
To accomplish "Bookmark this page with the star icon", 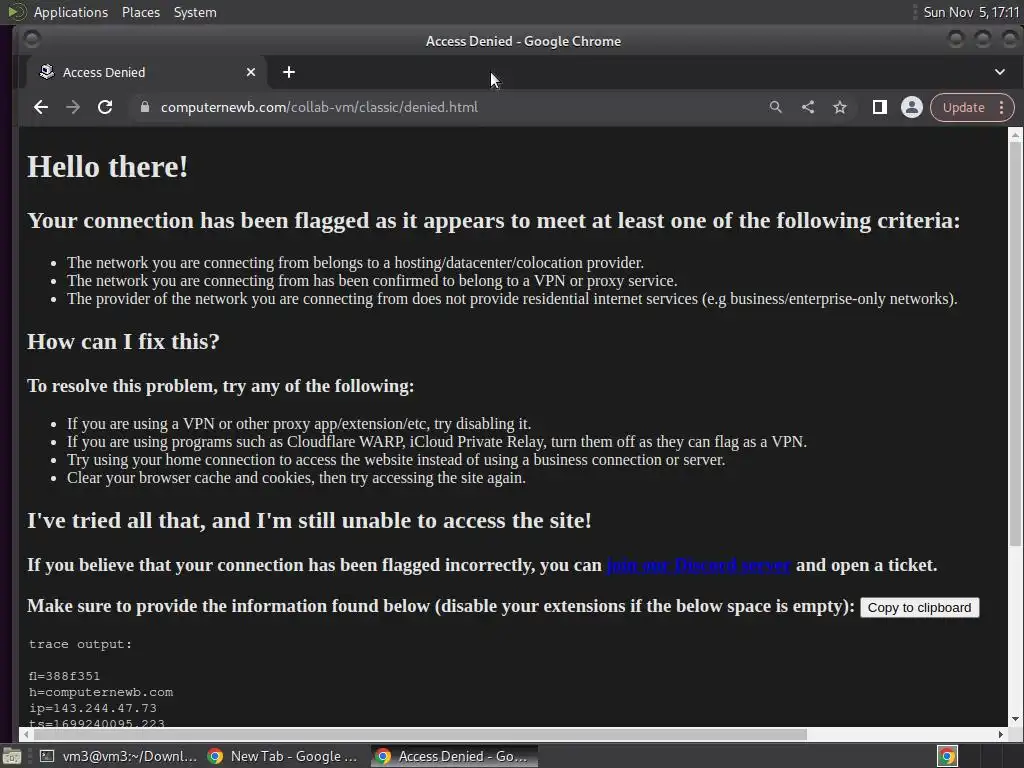I will coord(840,107).
